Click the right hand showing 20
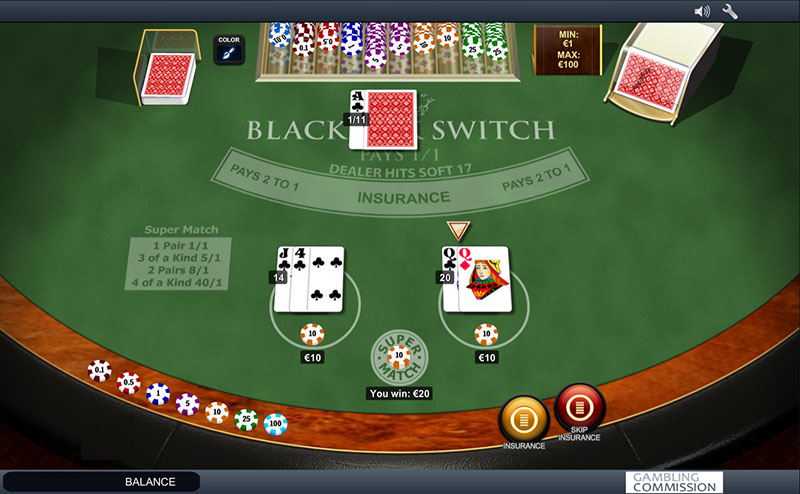800x494 pixels. click(x=477, y=279)
